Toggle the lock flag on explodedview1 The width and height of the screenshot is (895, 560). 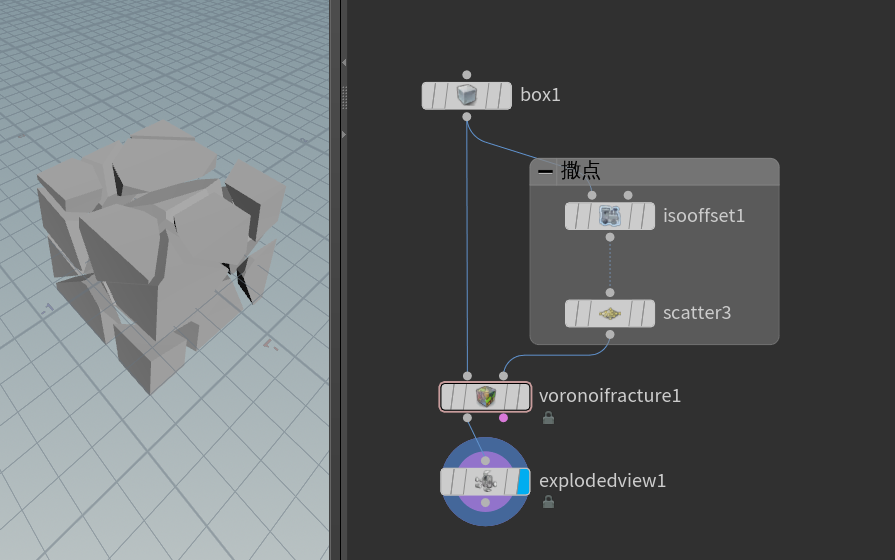pyautogui.click(x=459, y=482)
